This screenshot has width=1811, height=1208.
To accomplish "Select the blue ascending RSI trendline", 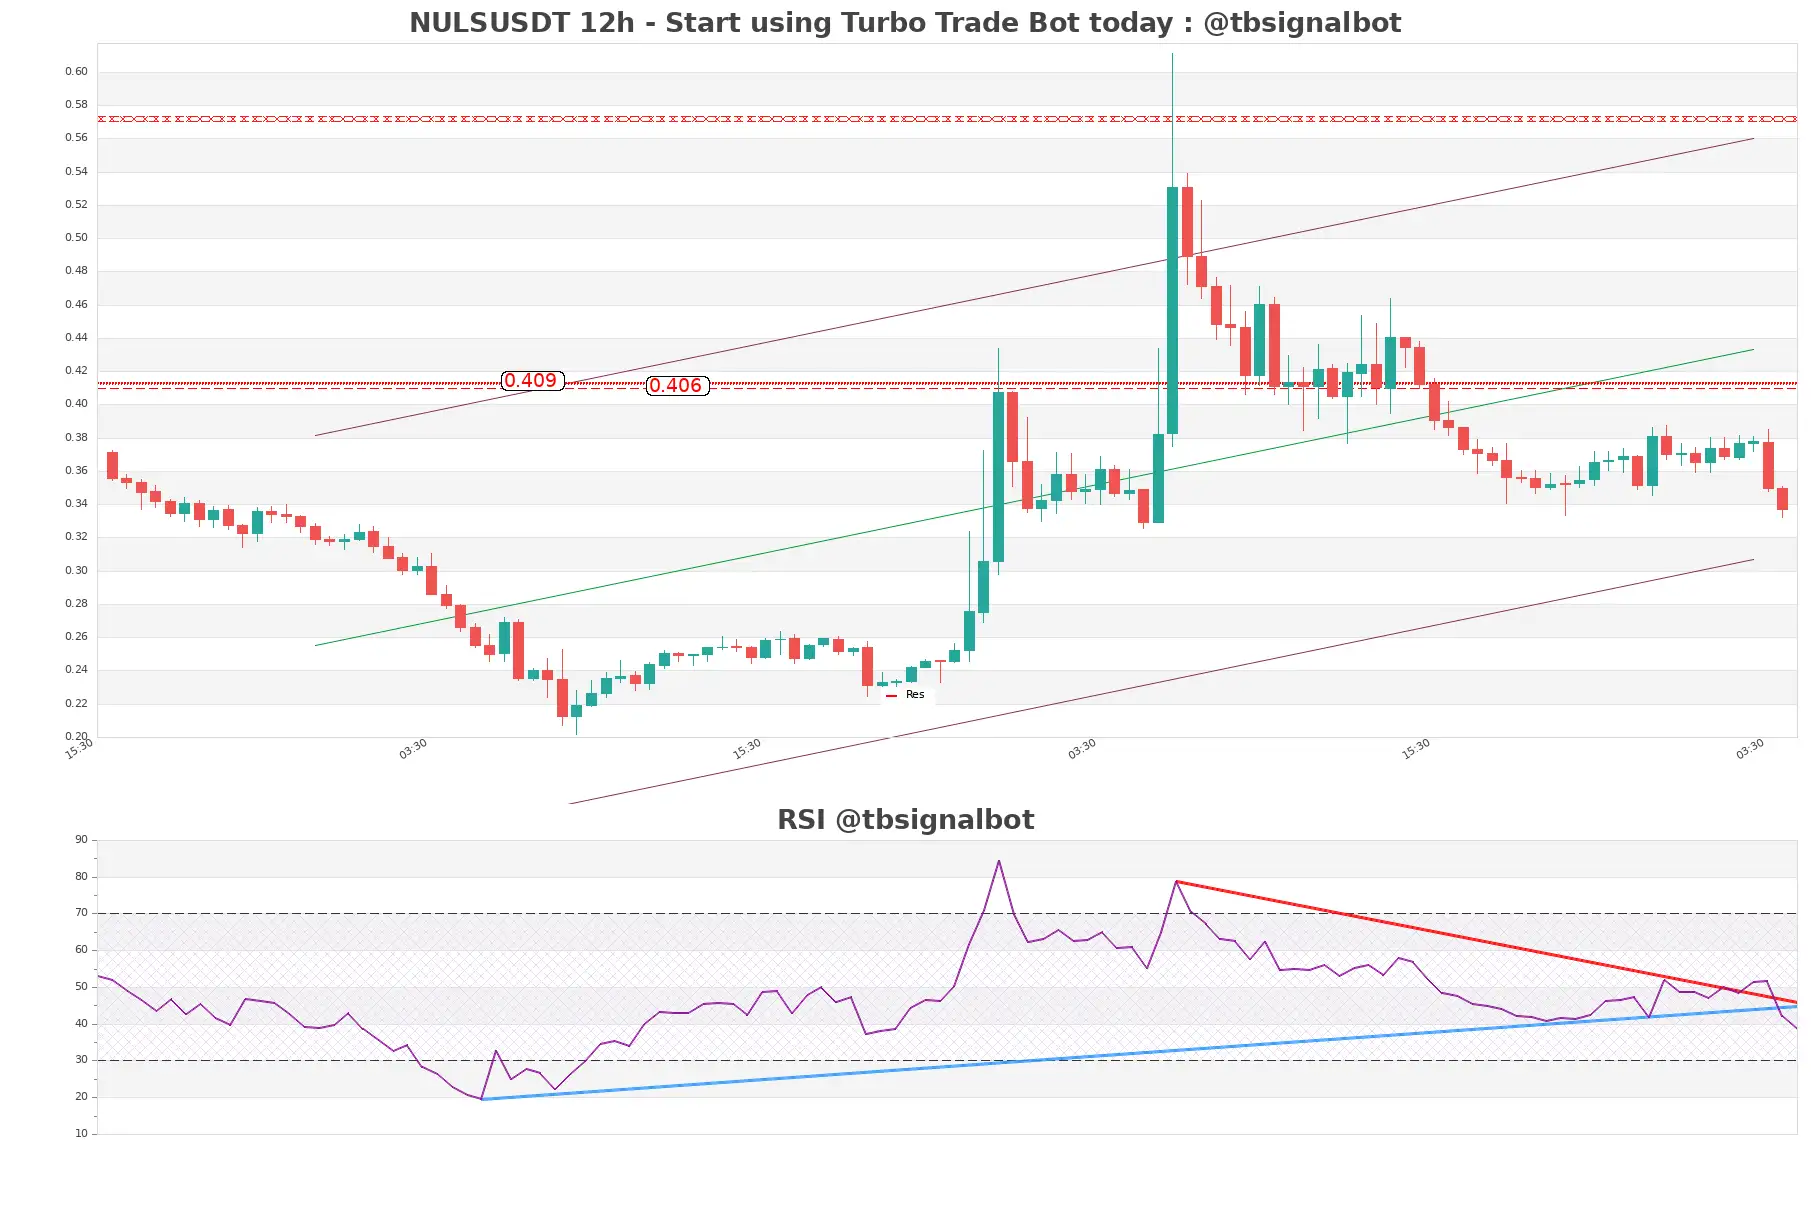I will click(1139, 1053).
